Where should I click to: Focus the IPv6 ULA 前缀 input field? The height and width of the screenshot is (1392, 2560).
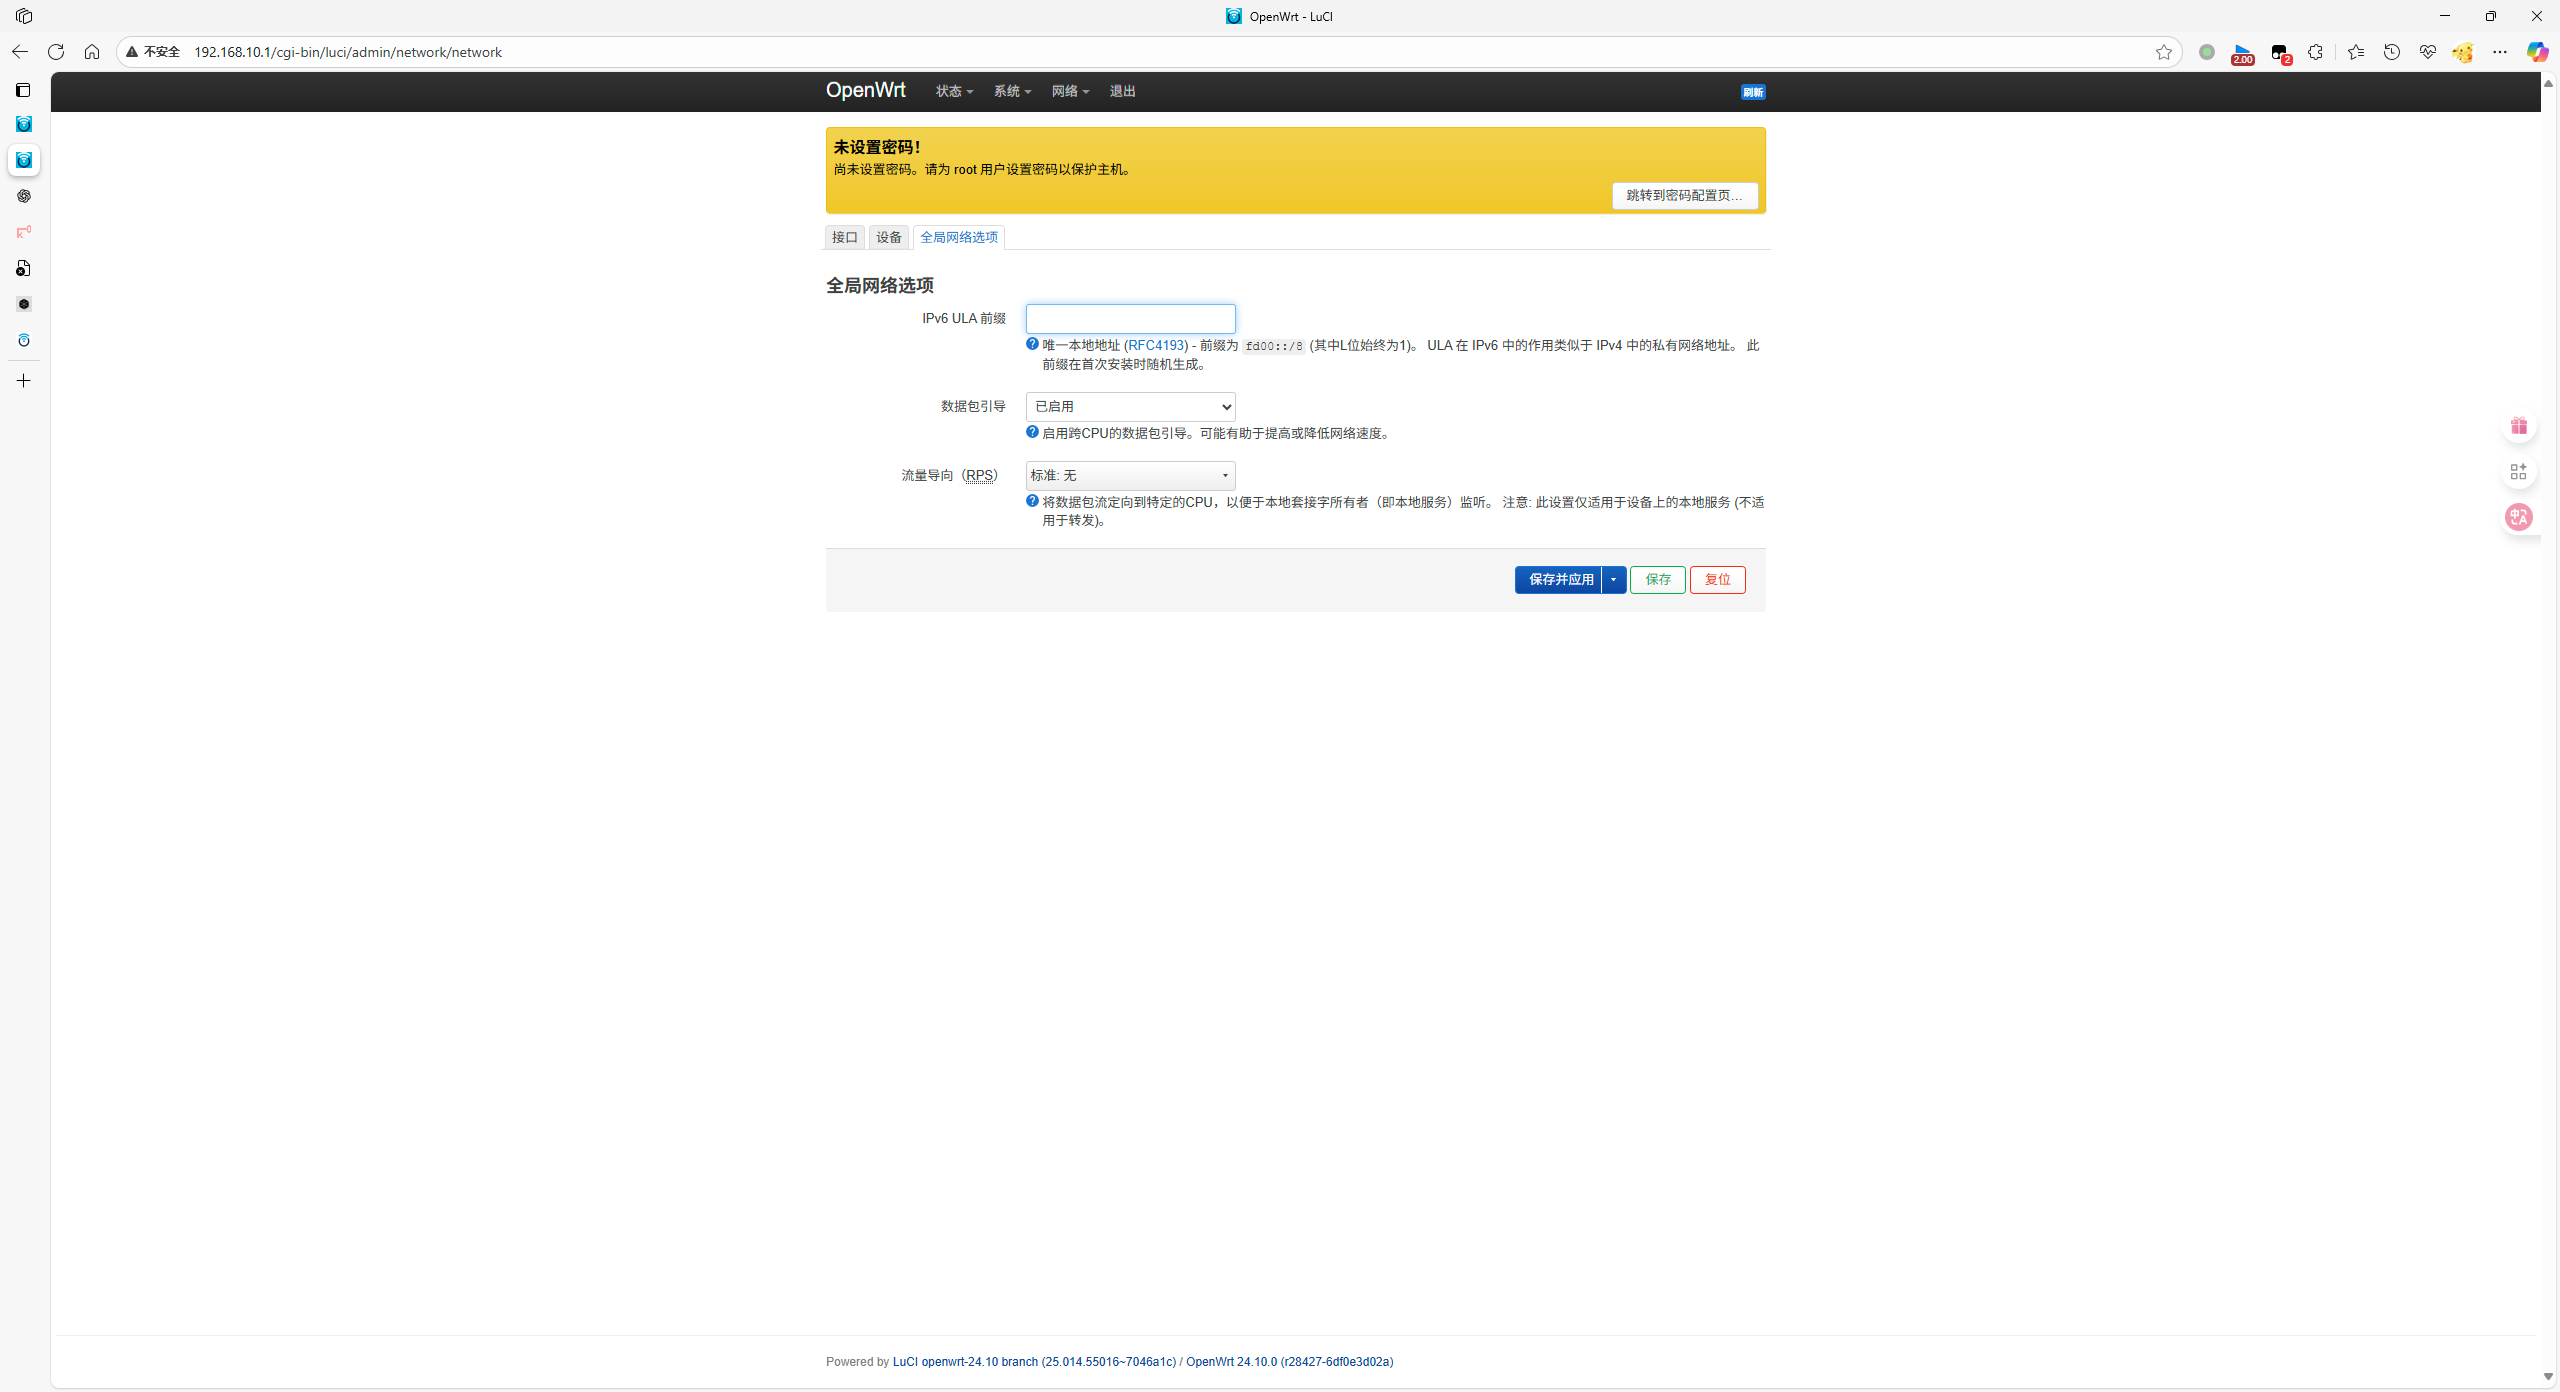(x=1131, y=319)
